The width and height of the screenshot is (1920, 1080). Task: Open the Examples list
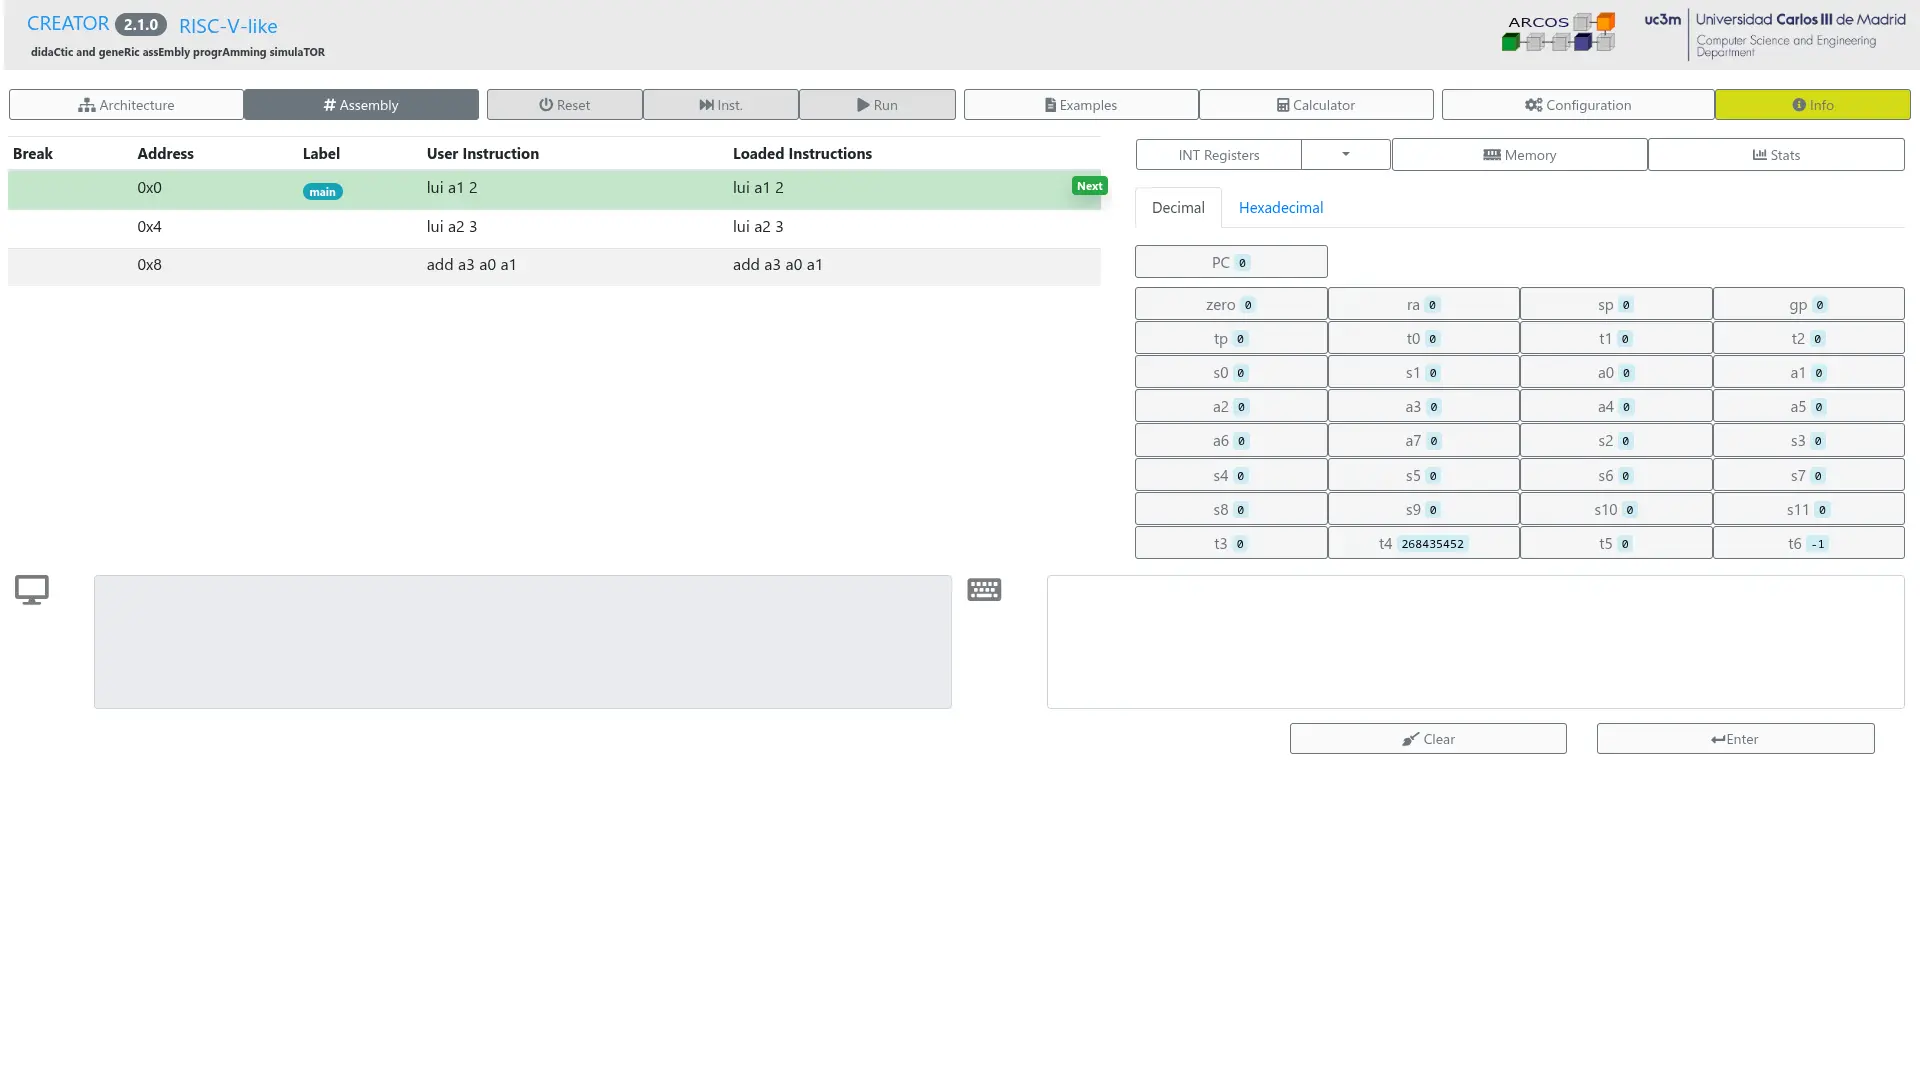point(1081,105)
